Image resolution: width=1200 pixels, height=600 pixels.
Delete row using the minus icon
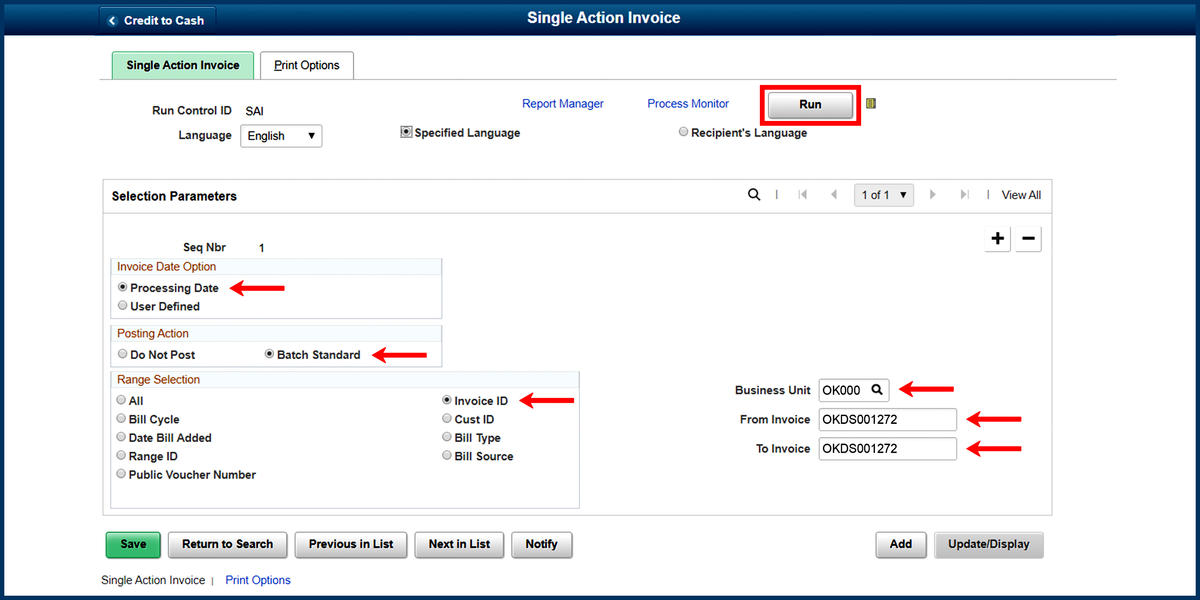point(1028,239)
